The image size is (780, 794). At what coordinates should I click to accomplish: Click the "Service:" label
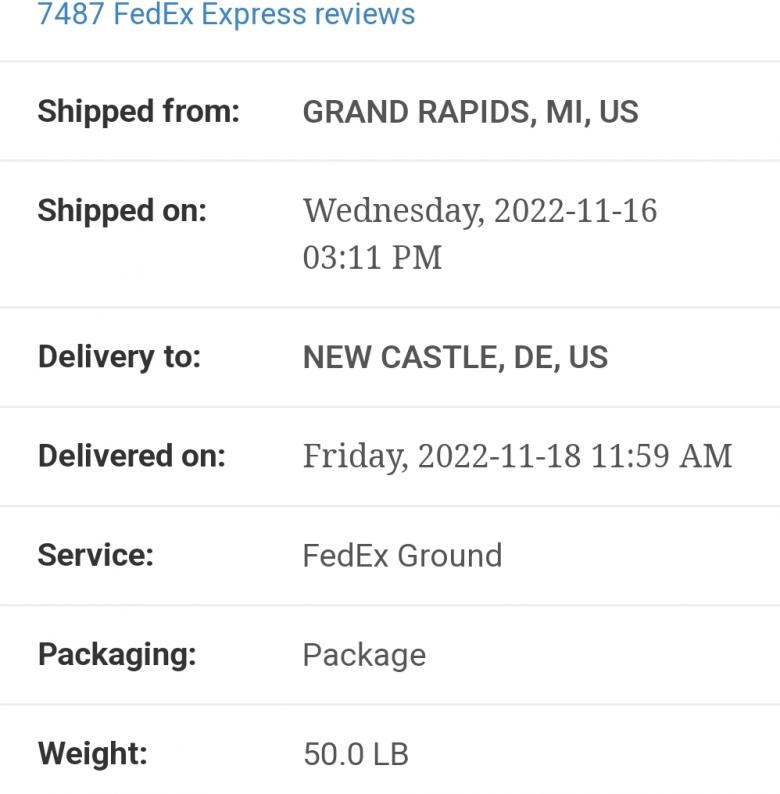point(95,555)
